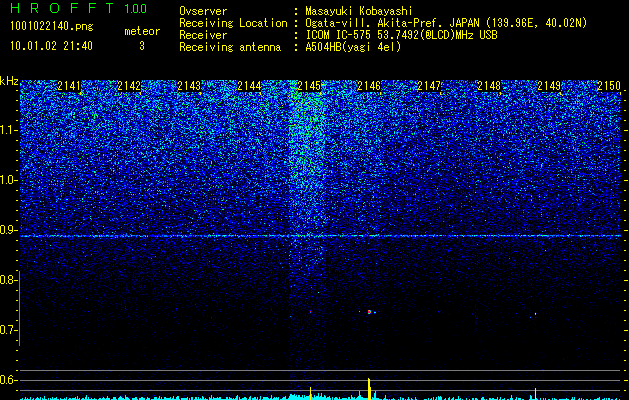Image resolution: width=629 pixels, height=400 pixels.
Task: Click the meteor count value 3
Action: (142, 46)
